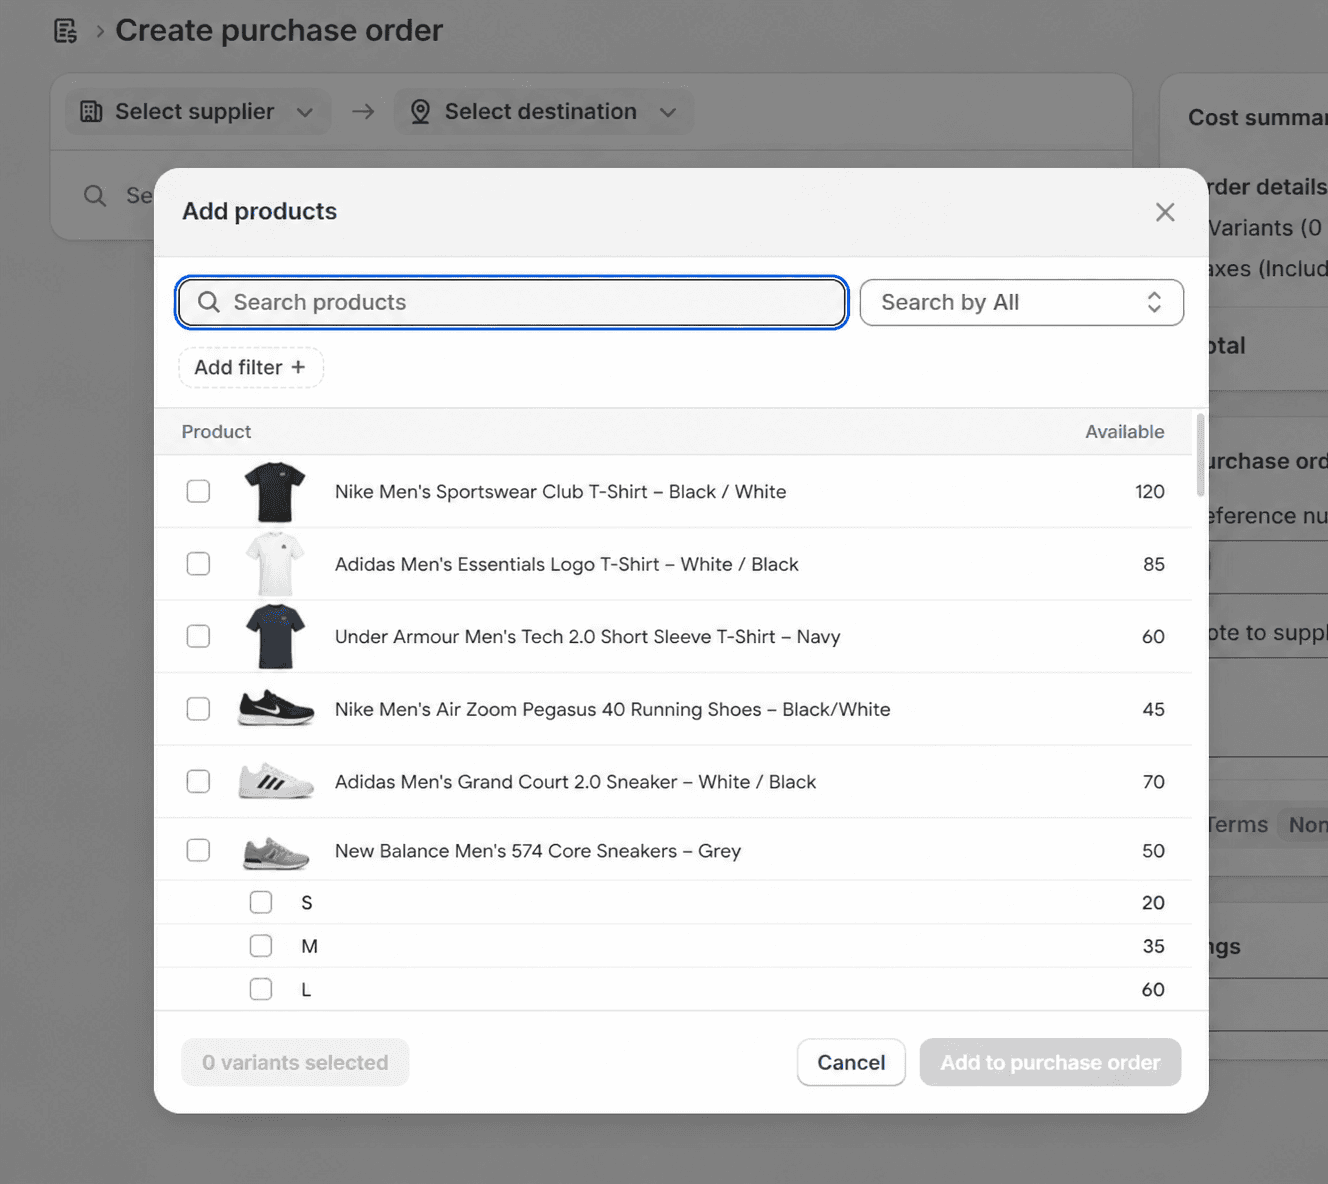The image size is (1328, 1184).
Task: Check the Adidas Essentials Logo T-Shirt checkbox
Action: 198,564
